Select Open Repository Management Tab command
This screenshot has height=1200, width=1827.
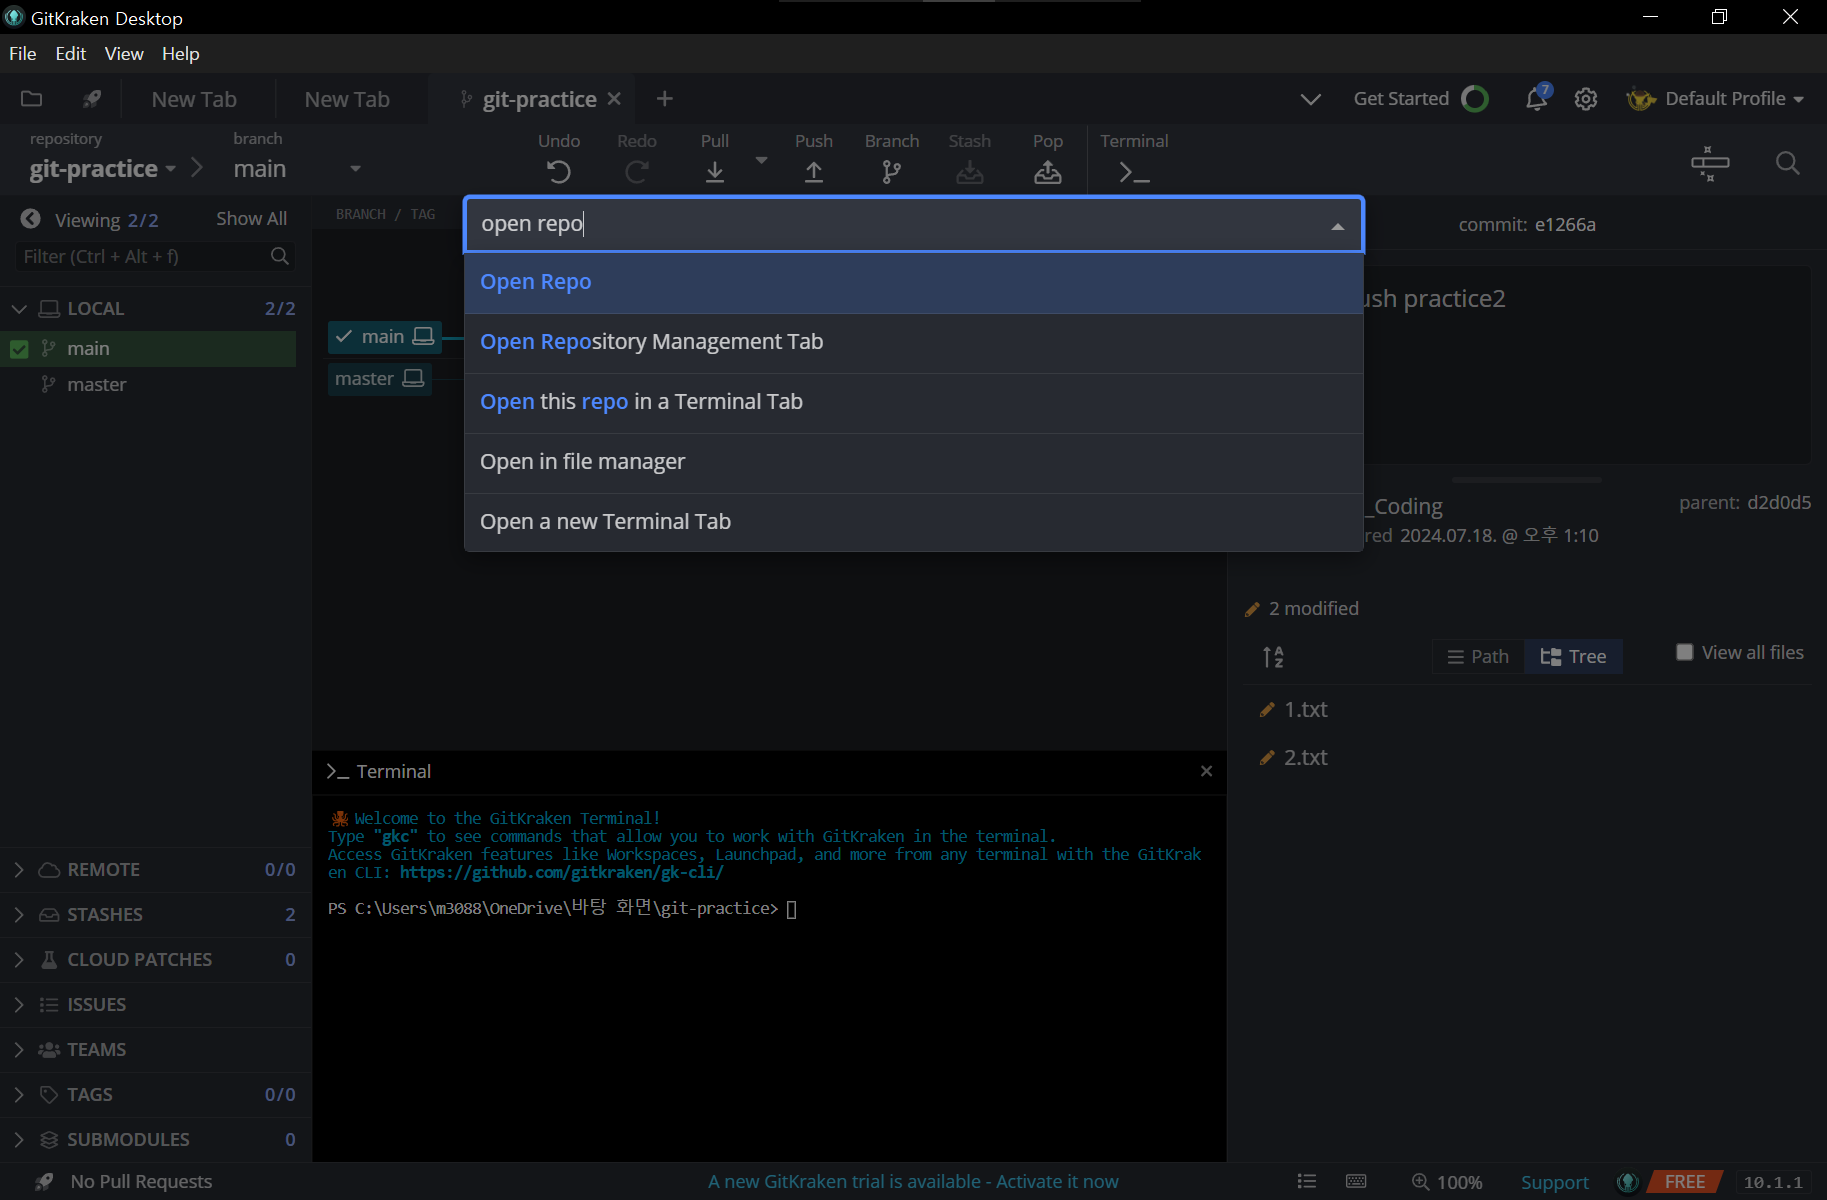pos(914,343)
